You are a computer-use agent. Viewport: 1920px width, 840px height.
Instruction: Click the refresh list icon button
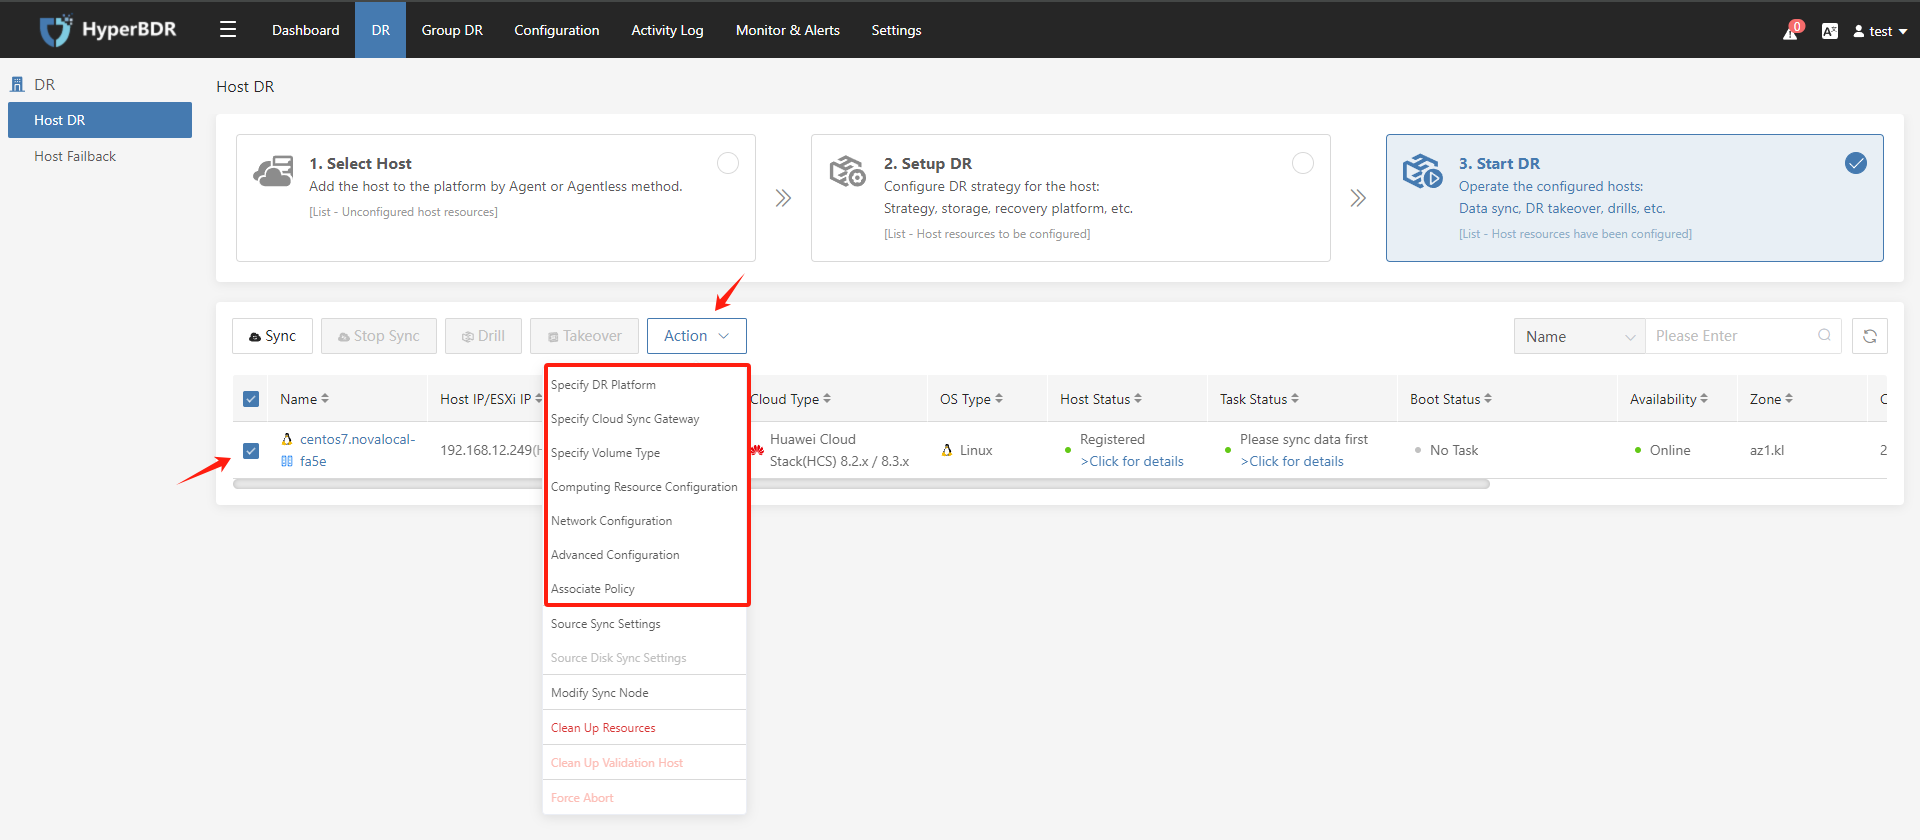click(x=1869, y=336)
